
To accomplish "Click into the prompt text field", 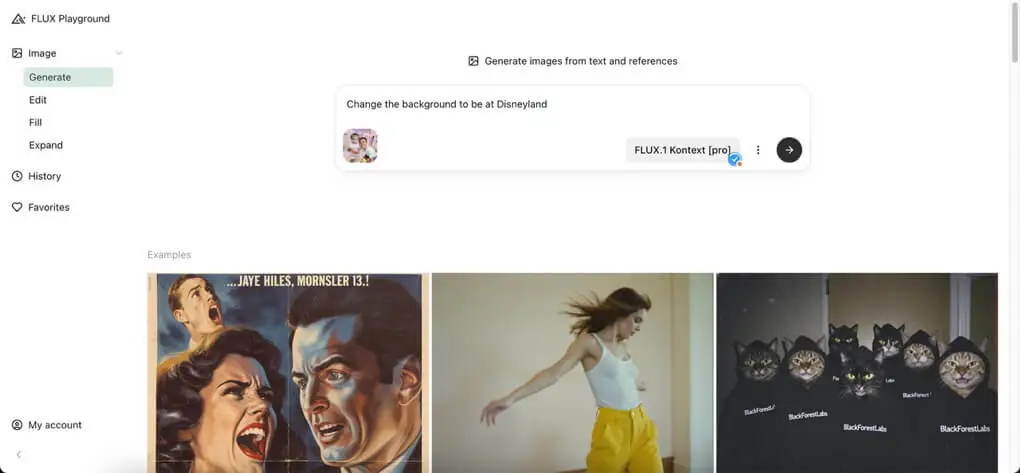I will pyautogui.click(x=570, y=104).
